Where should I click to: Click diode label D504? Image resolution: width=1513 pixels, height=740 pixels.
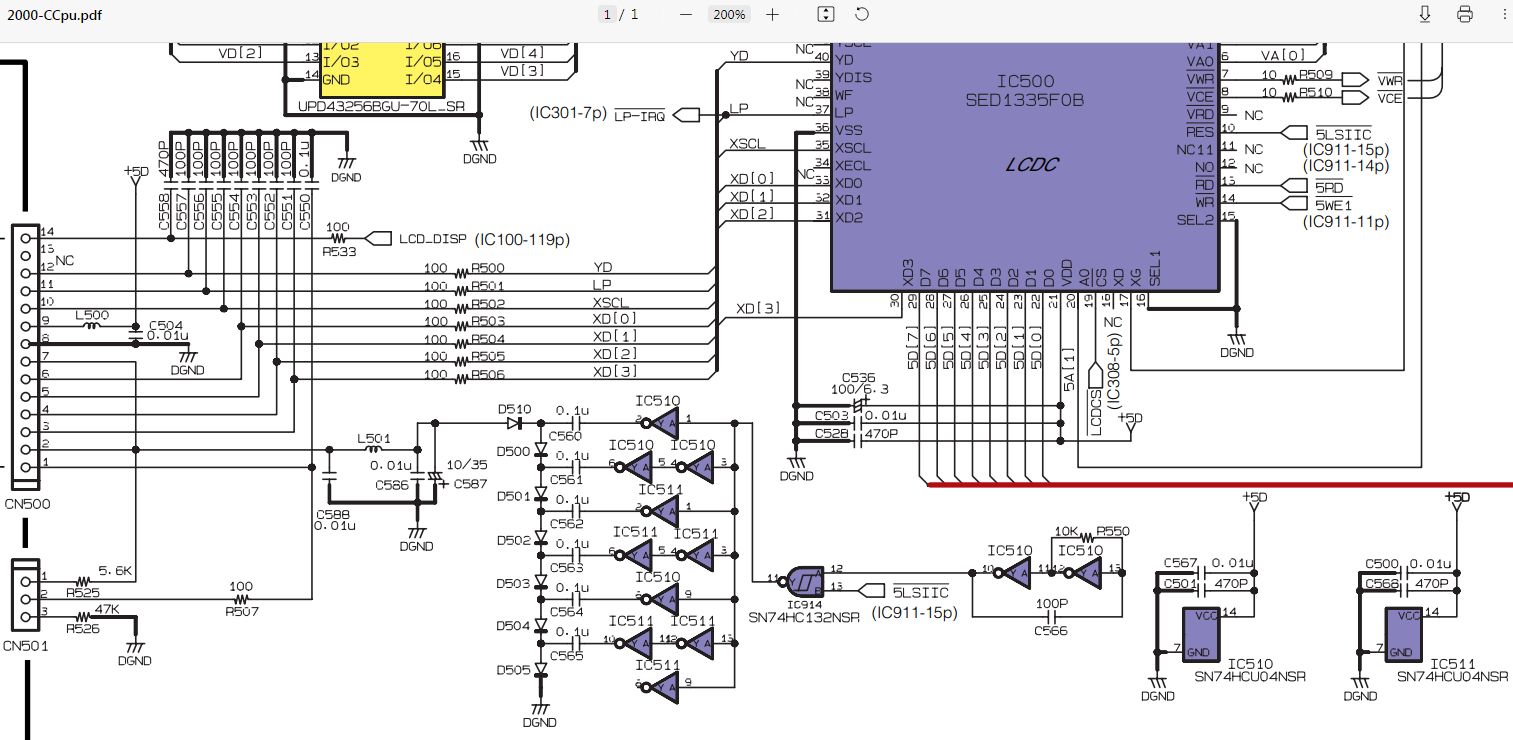(x=514, y=626)
